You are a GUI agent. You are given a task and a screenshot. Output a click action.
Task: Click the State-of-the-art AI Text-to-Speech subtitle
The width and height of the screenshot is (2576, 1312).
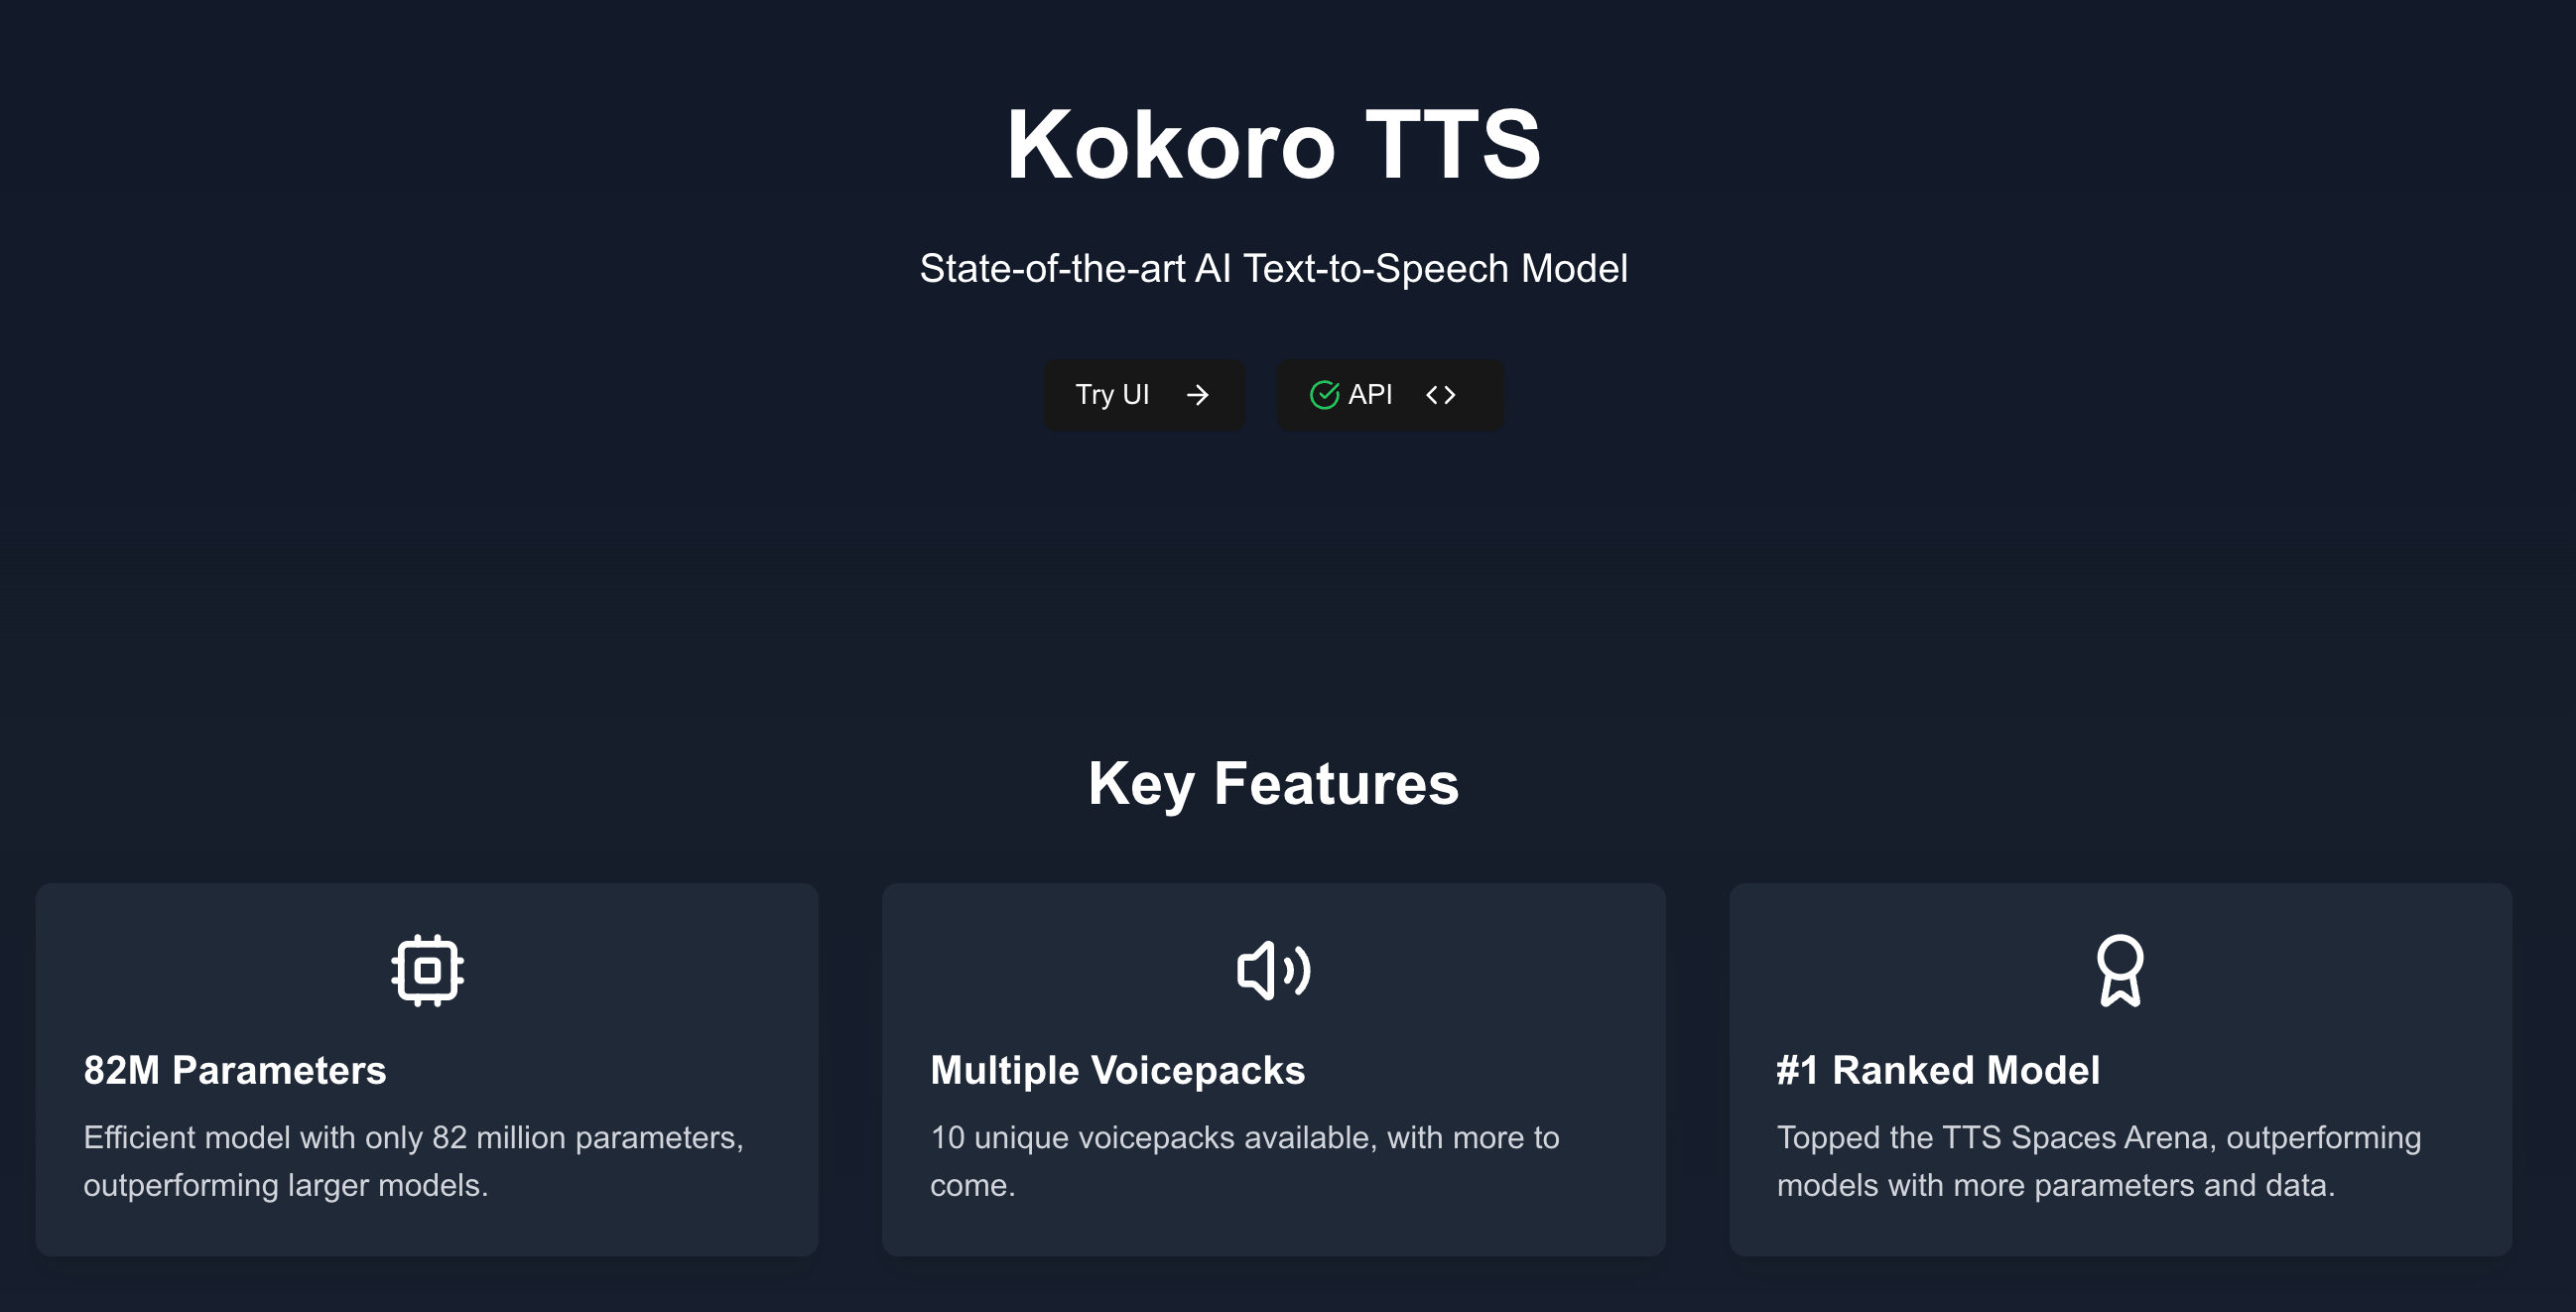click(x=1273, y=268)
